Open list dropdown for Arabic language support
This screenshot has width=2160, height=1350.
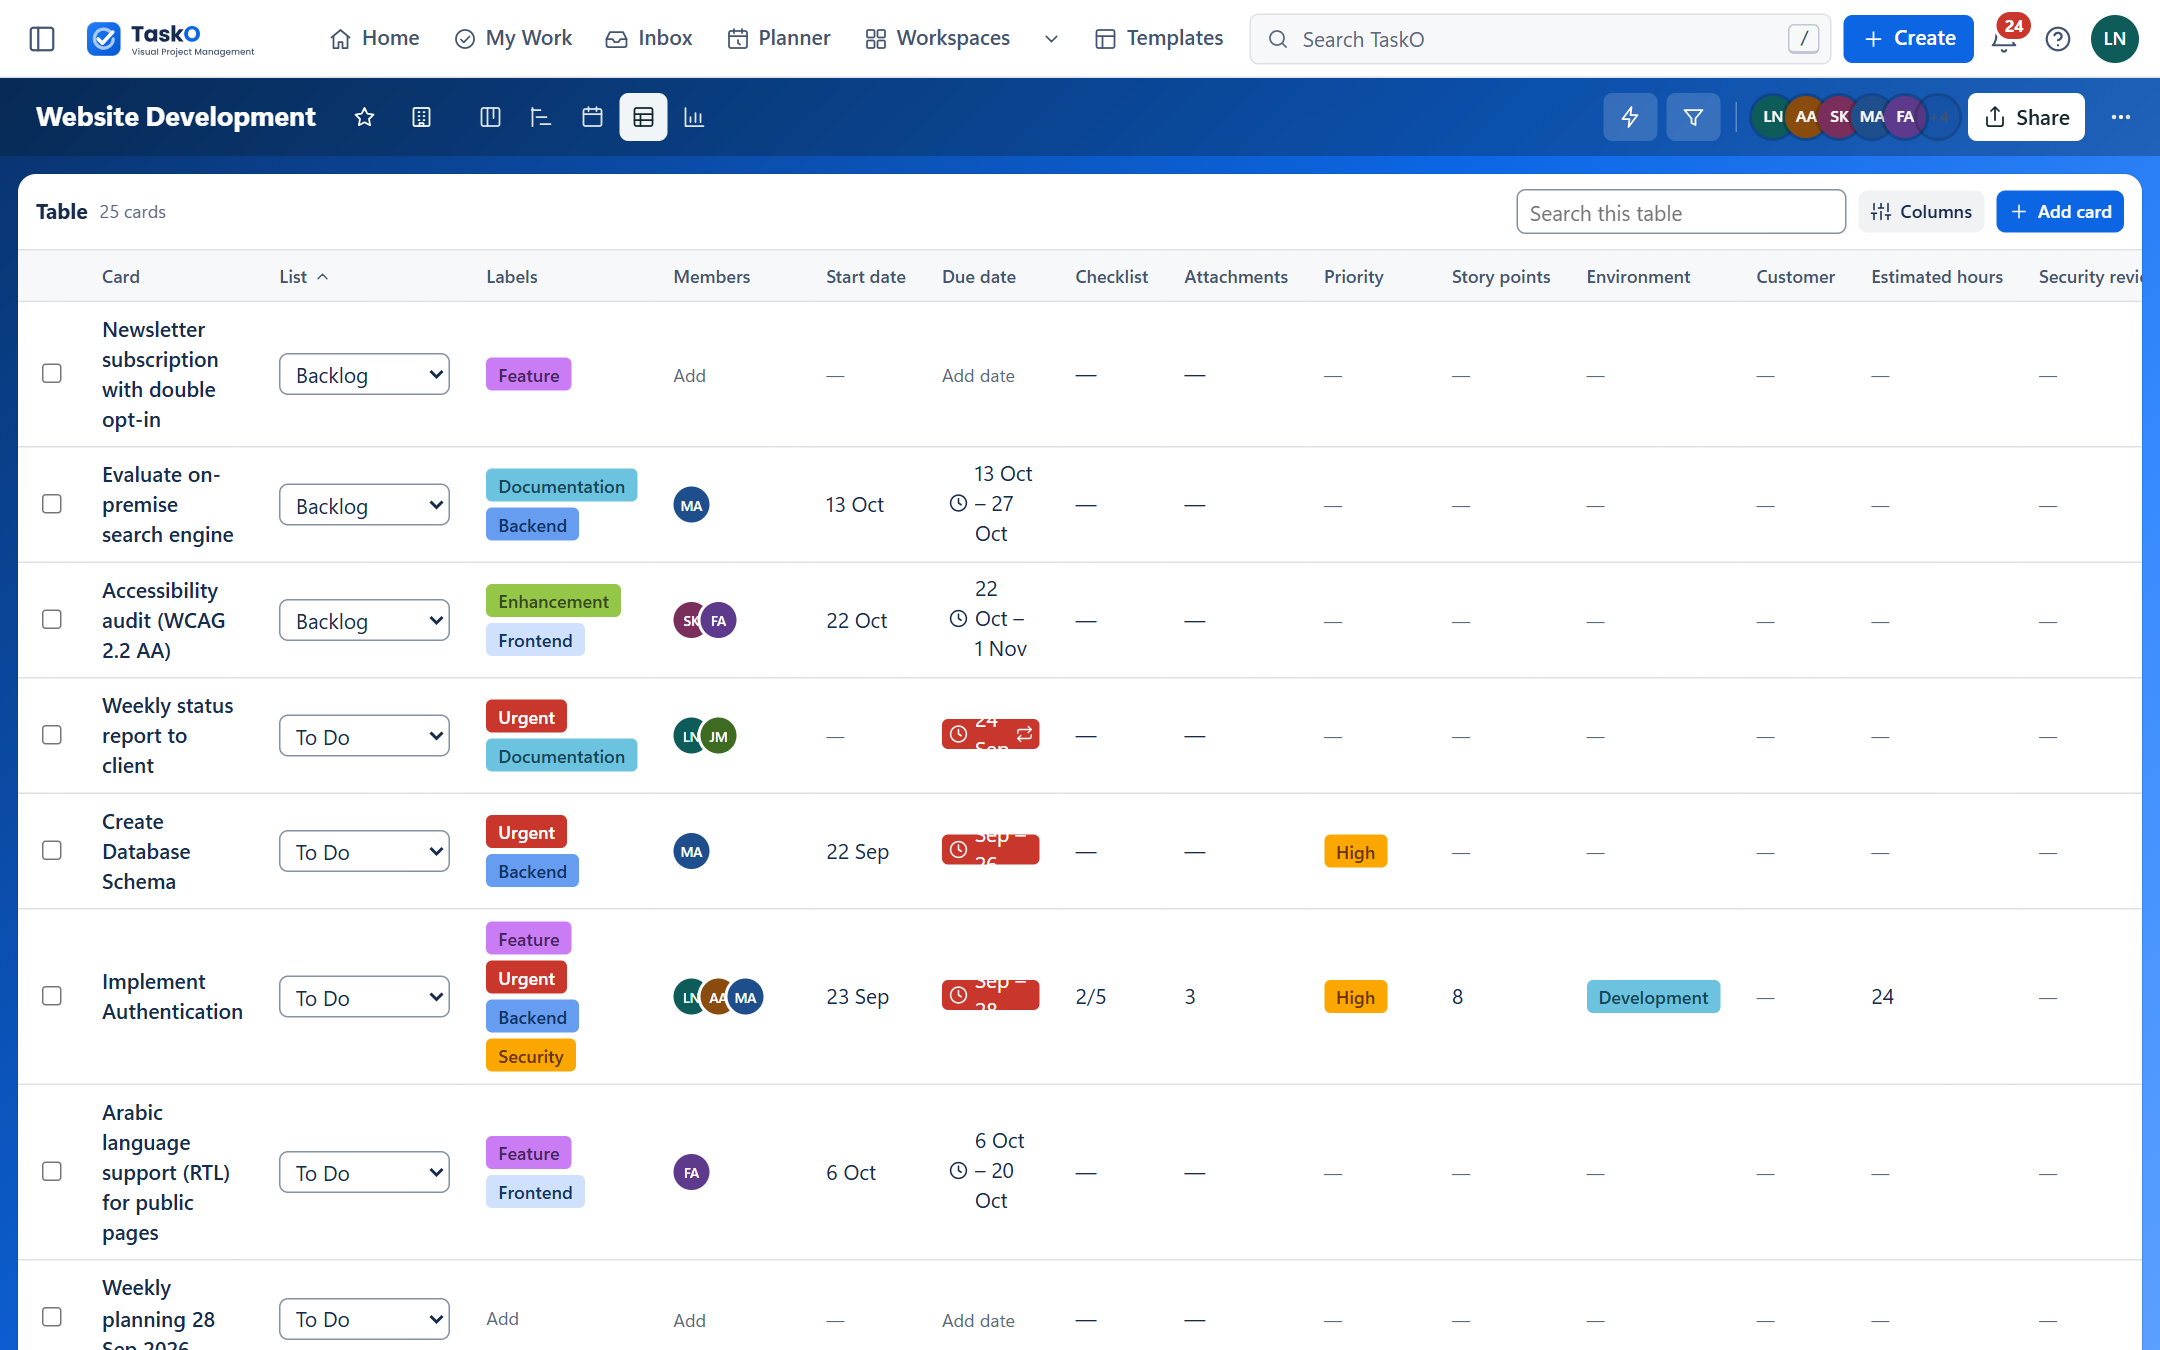point(364,1172)
